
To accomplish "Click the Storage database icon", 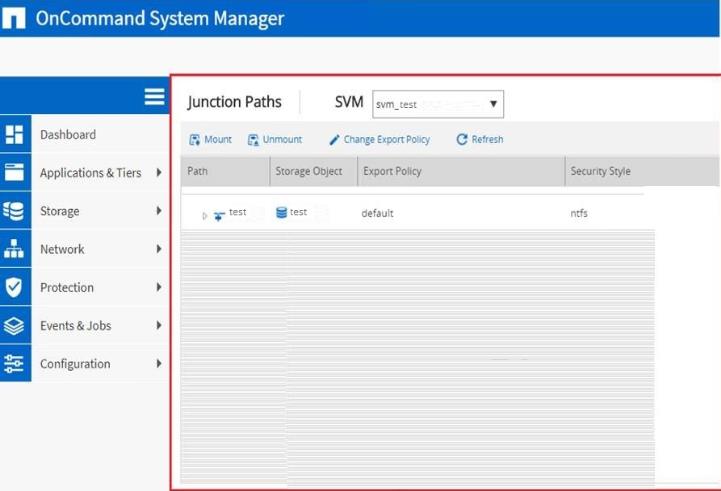I will tap(14, 211).
